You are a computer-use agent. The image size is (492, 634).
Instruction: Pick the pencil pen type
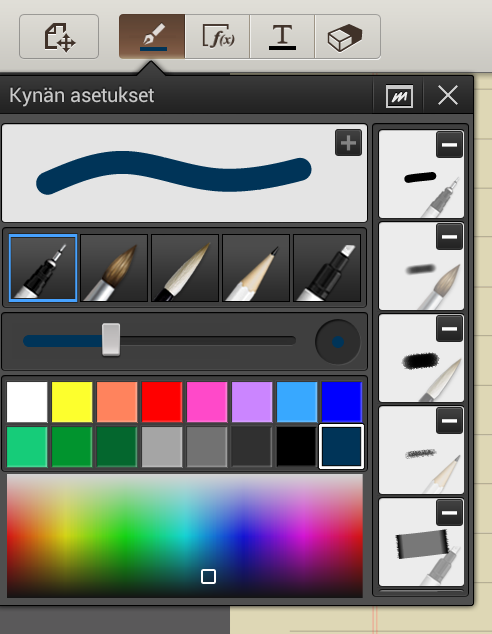(x=256, y=268)
